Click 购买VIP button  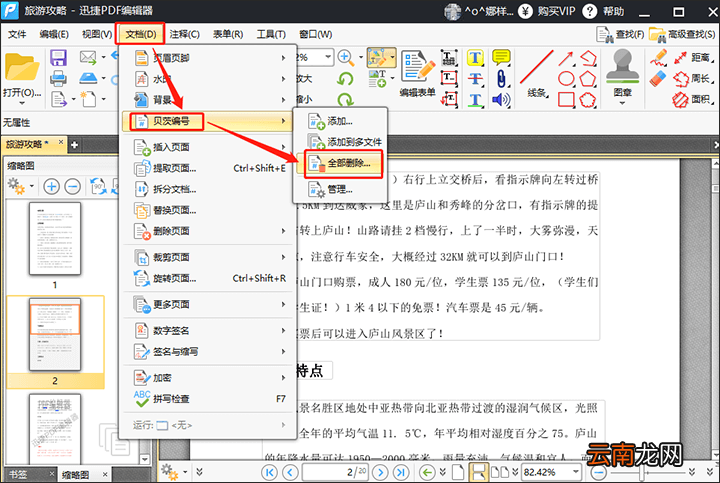[547, 11]
